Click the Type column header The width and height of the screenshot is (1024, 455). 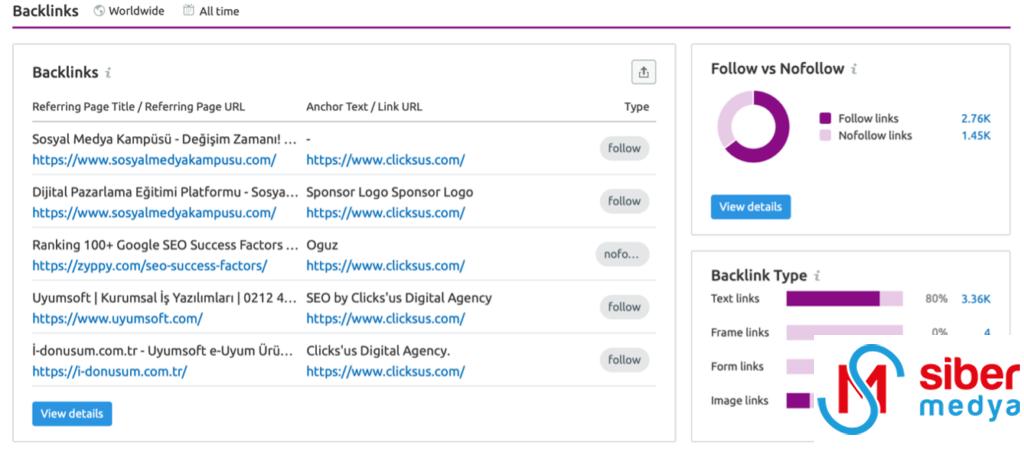[637, 107]
